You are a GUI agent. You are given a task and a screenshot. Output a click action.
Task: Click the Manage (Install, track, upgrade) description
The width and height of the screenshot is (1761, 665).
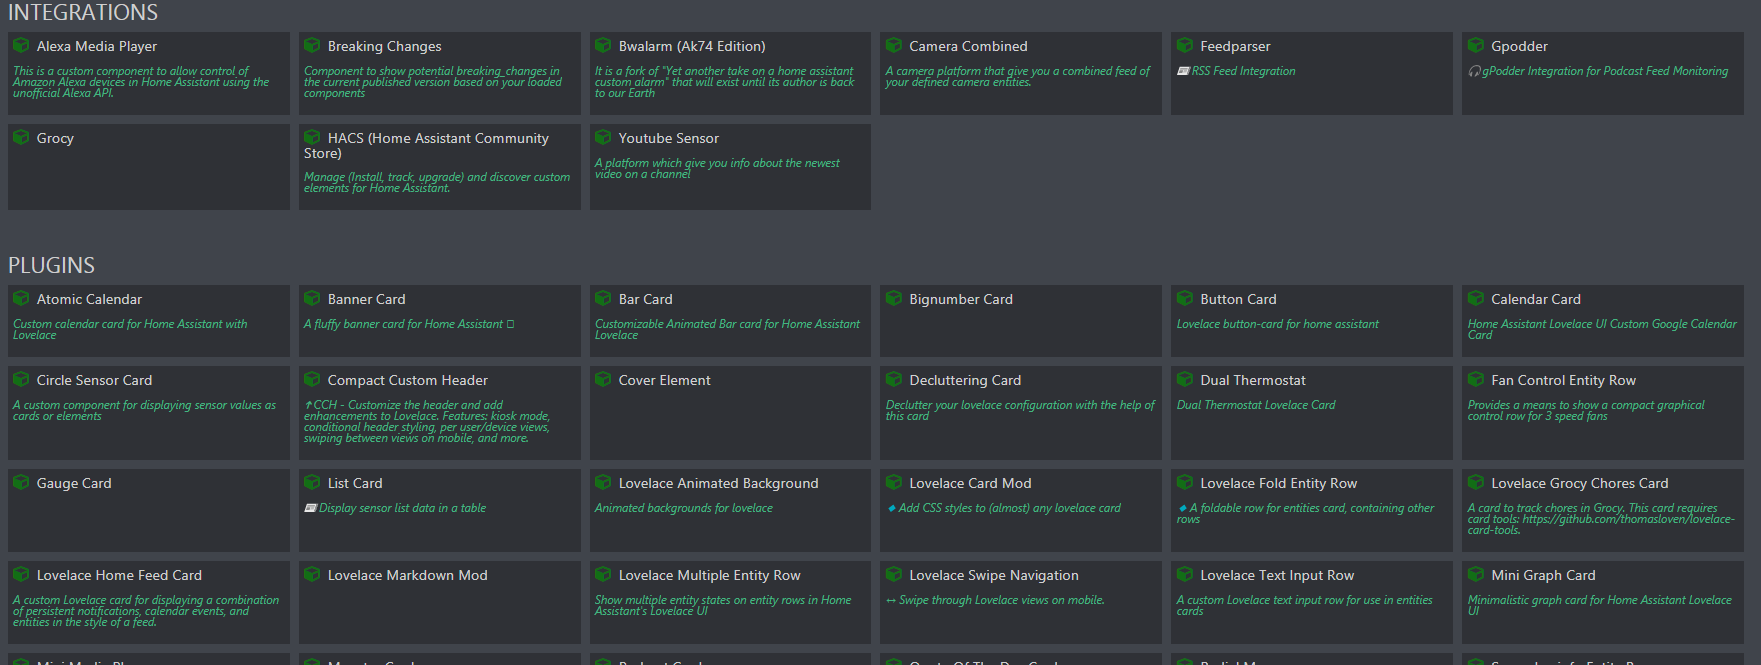coord(437,182)
